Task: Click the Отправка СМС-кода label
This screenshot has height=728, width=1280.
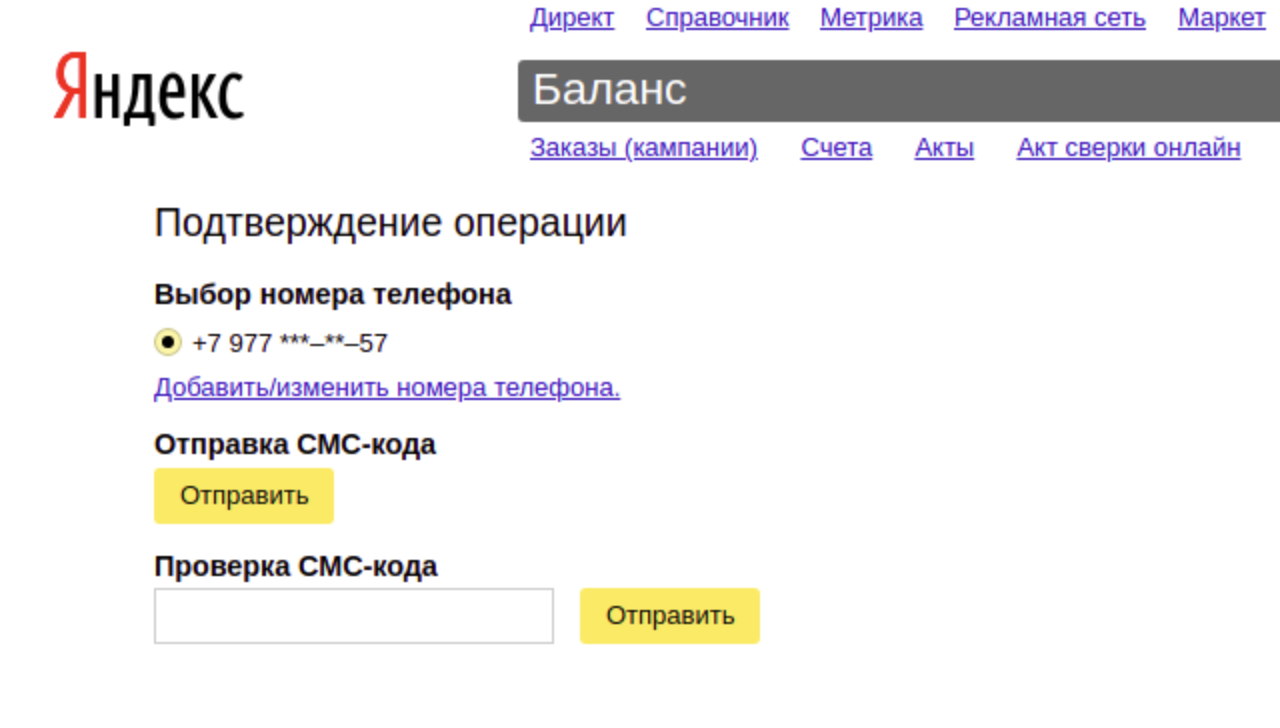Action: 295,445
